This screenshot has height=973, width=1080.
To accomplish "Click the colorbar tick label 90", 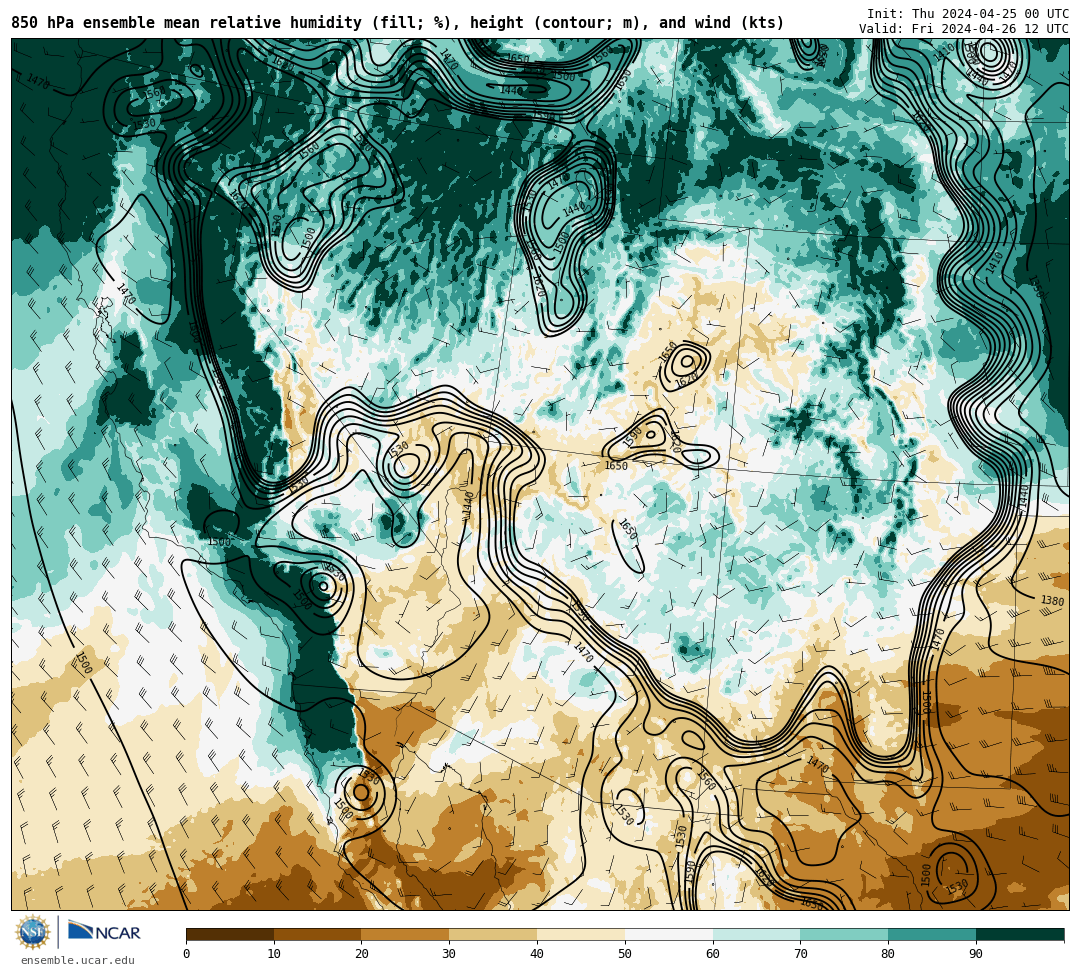I will pyautogui.click(x=976, y=954).
